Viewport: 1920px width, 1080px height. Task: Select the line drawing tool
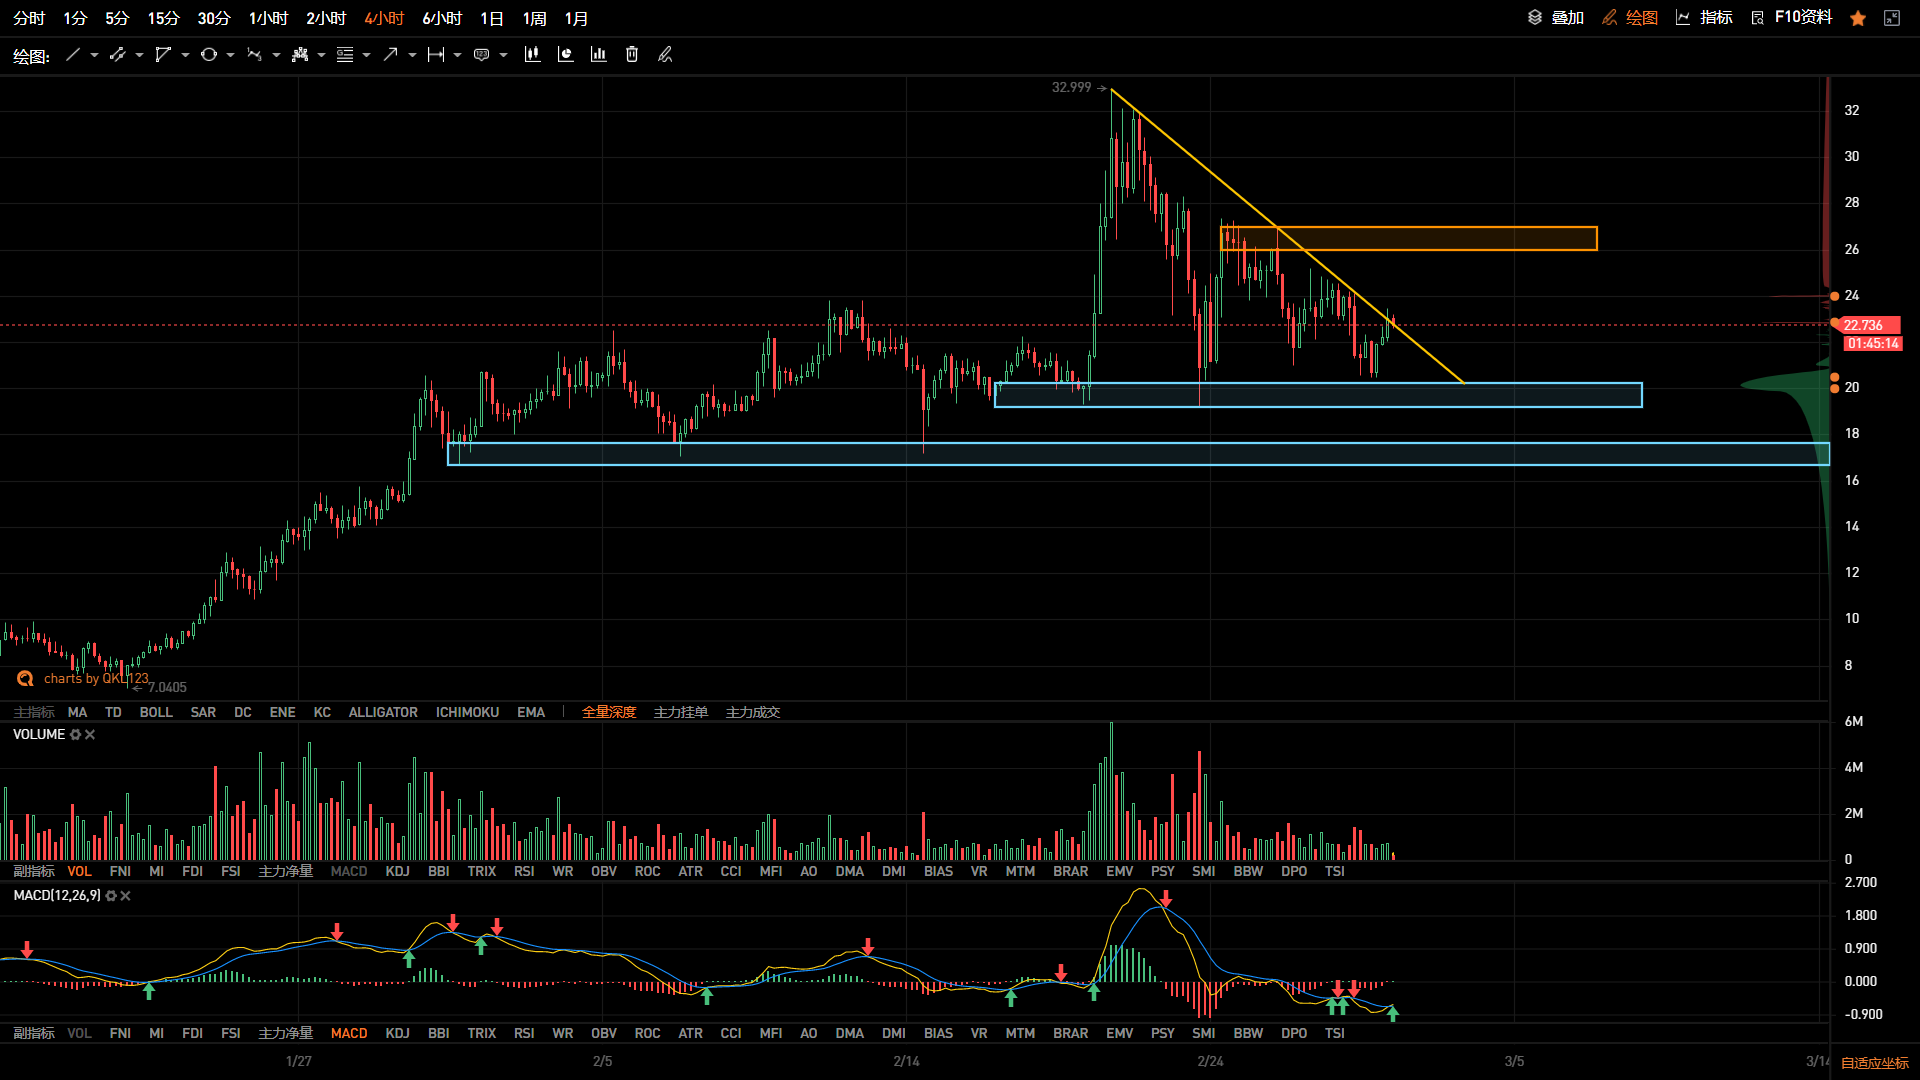(x=72, y=55)
